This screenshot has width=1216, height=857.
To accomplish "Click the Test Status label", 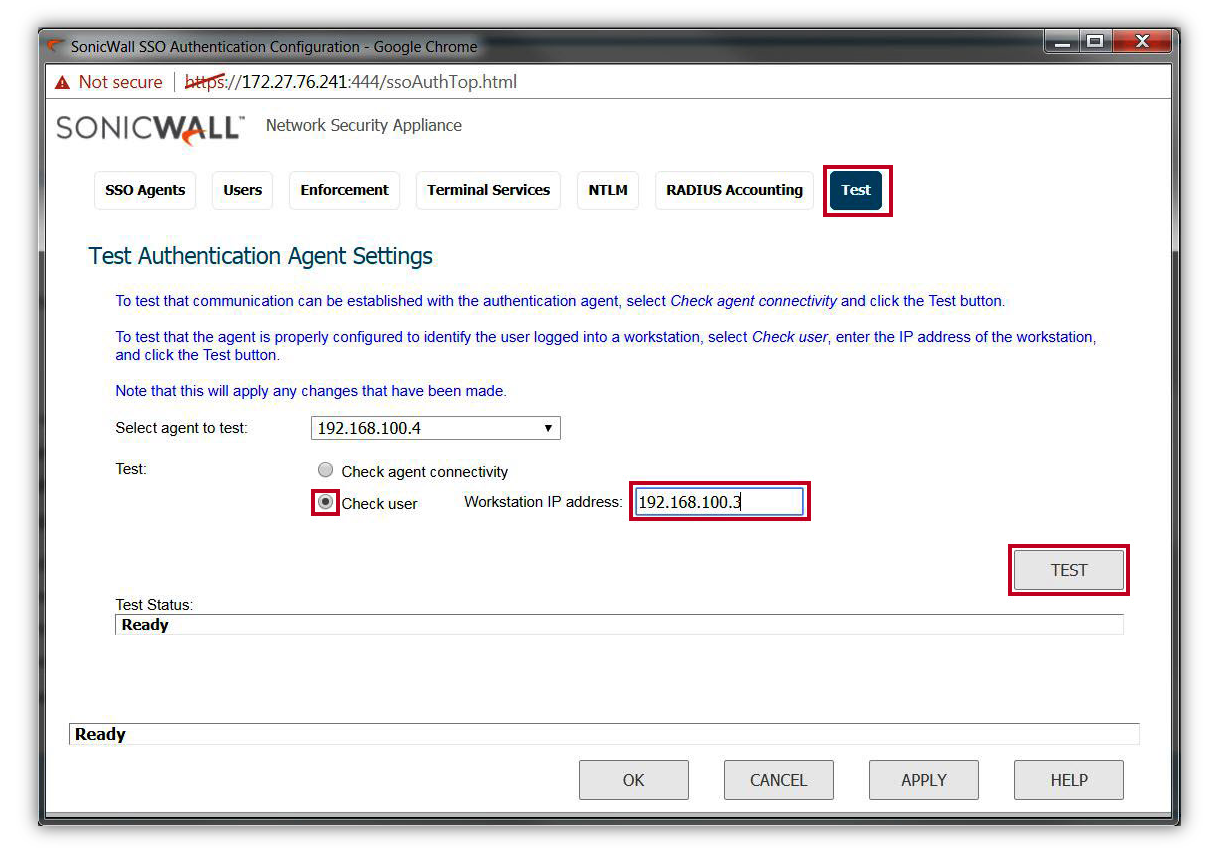I will click(154, 605).
